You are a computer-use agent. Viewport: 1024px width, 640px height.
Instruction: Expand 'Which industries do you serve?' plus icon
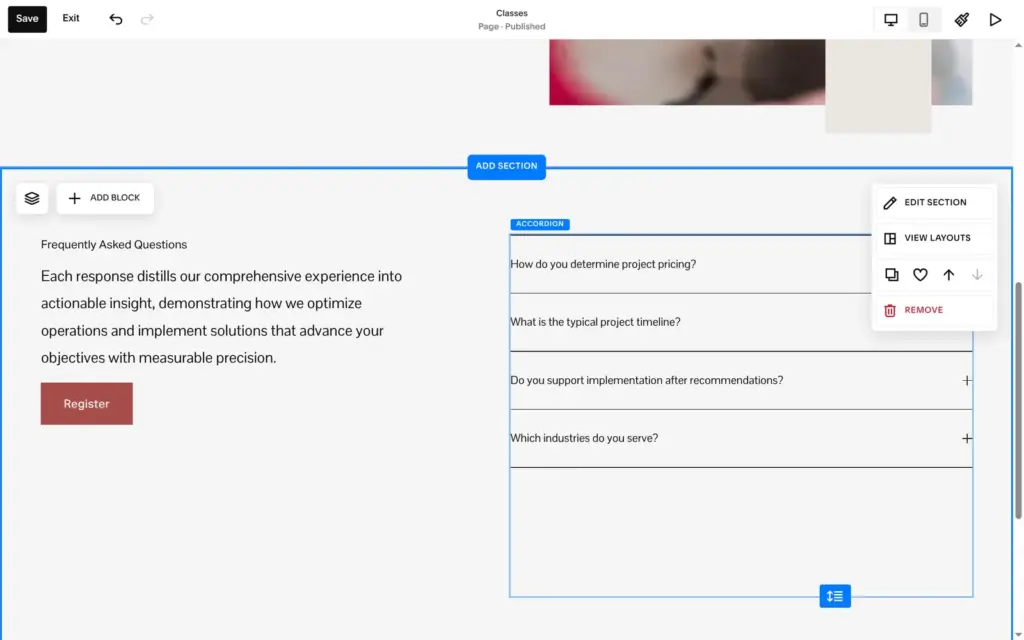pyautogui.click(x=967, y=438)
